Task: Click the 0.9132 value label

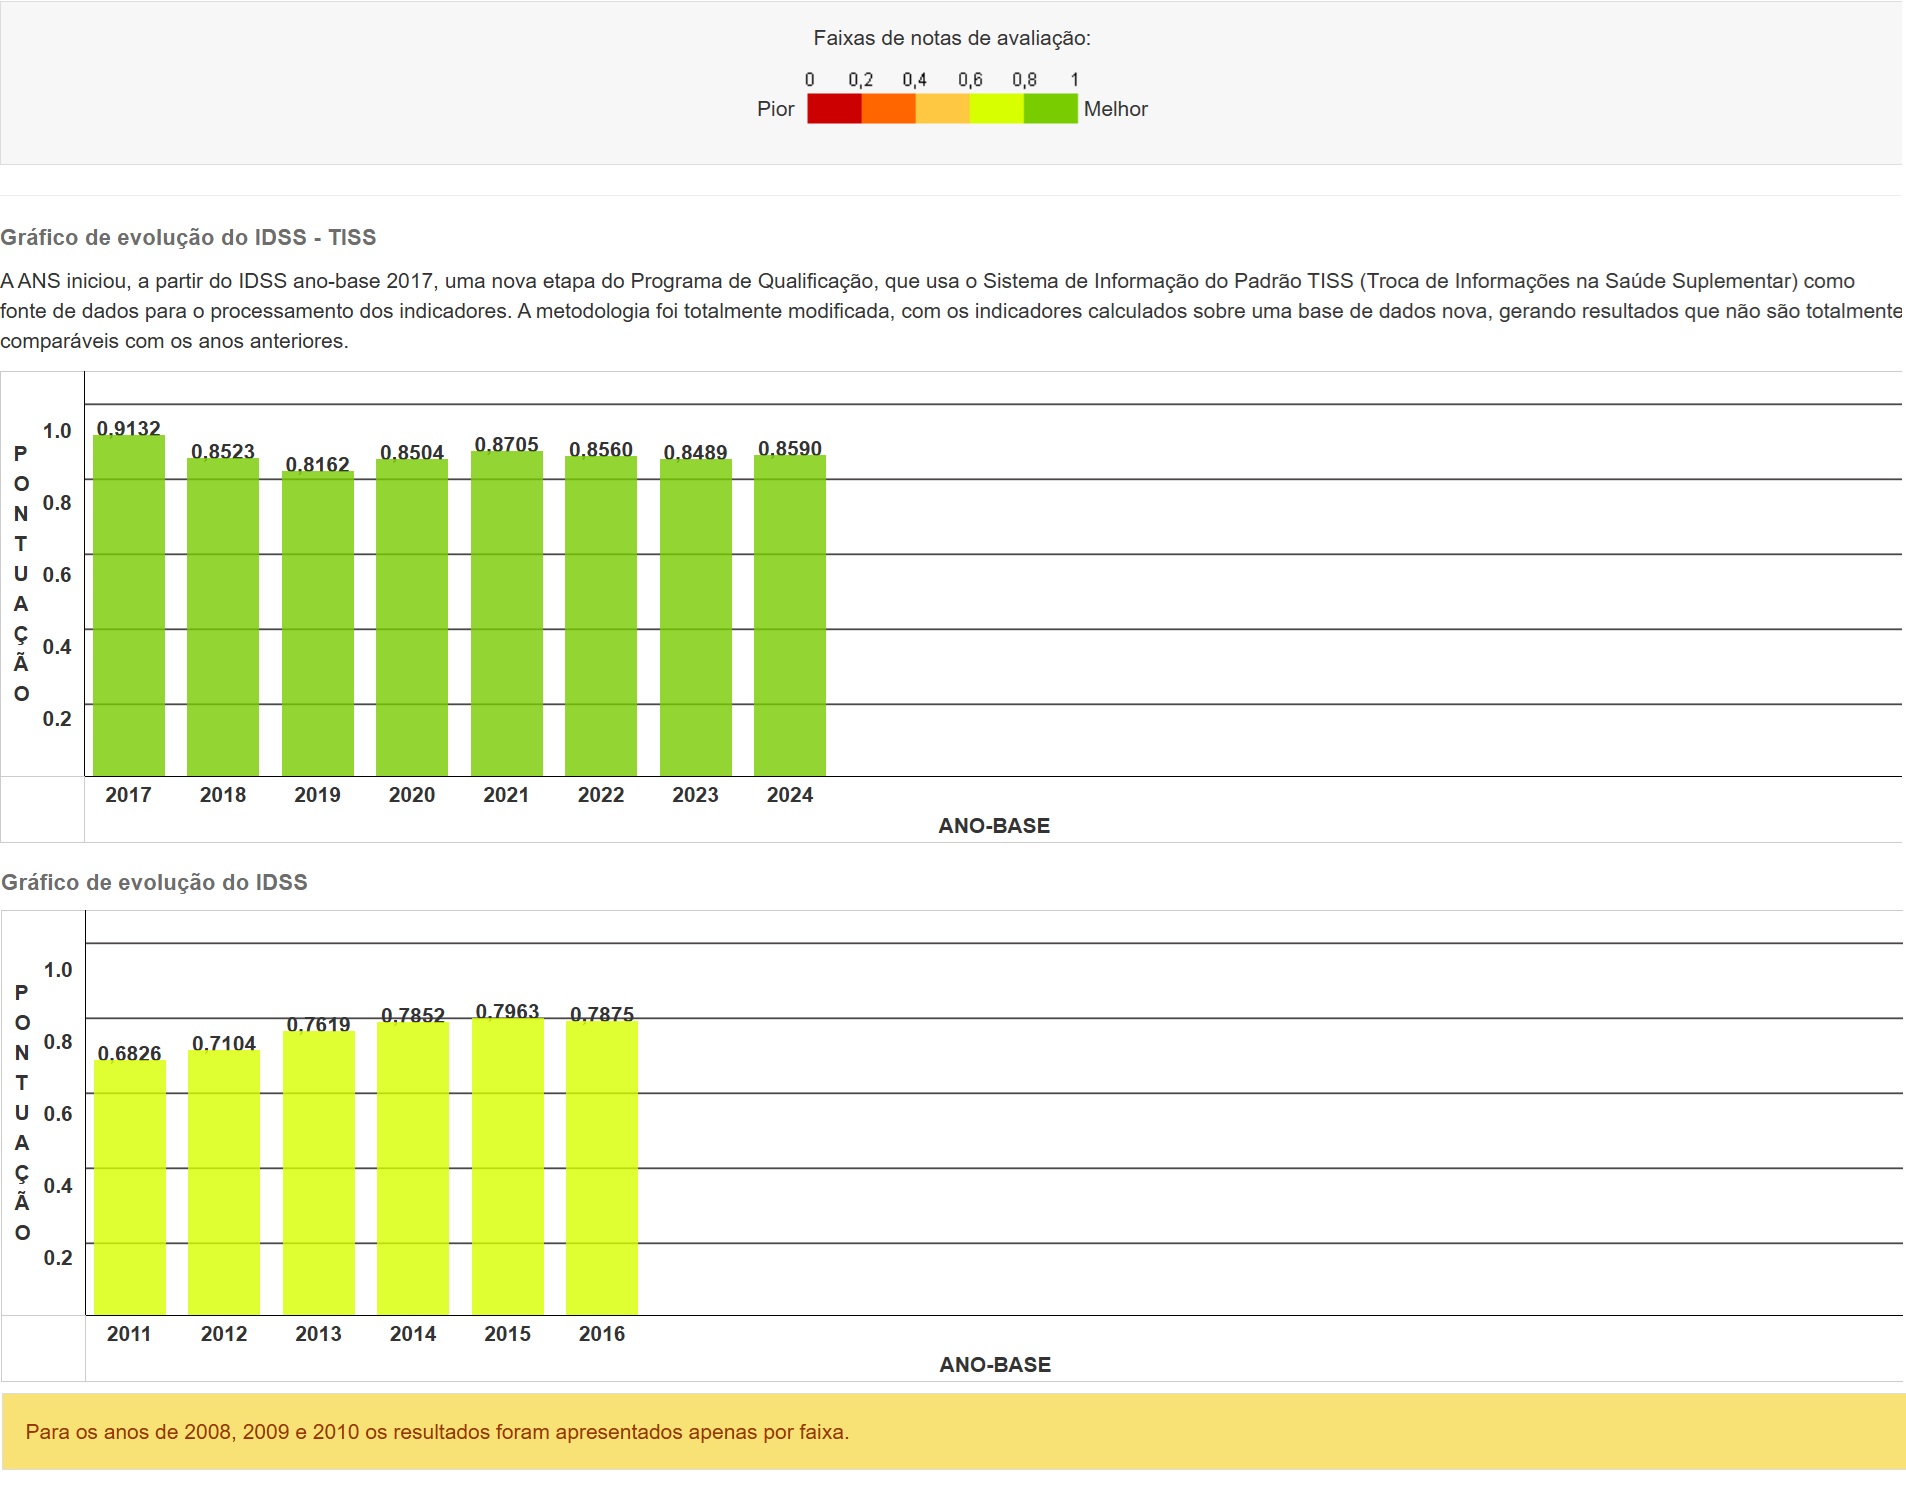Action: click(x=129, y=428)
